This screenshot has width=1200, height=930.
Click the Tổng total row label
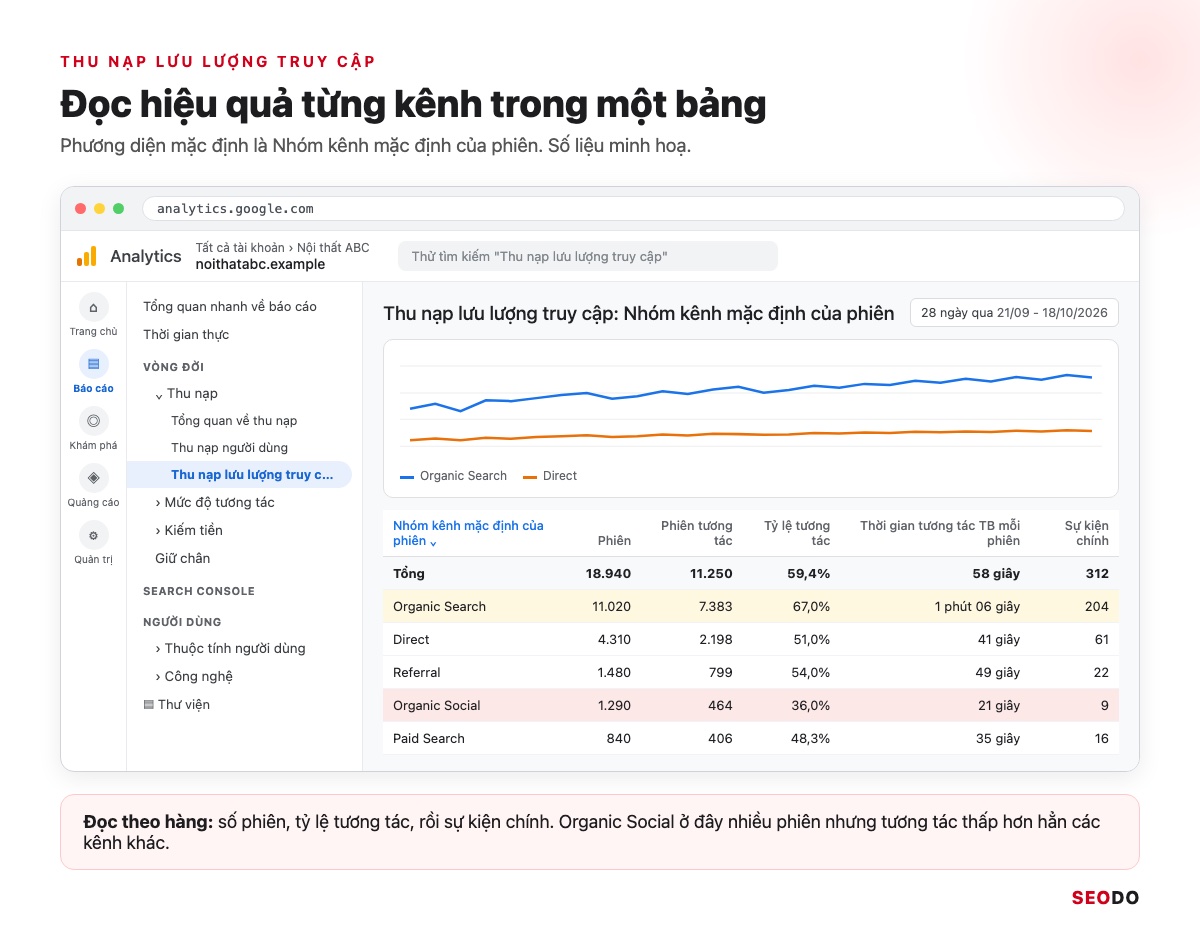409,573
